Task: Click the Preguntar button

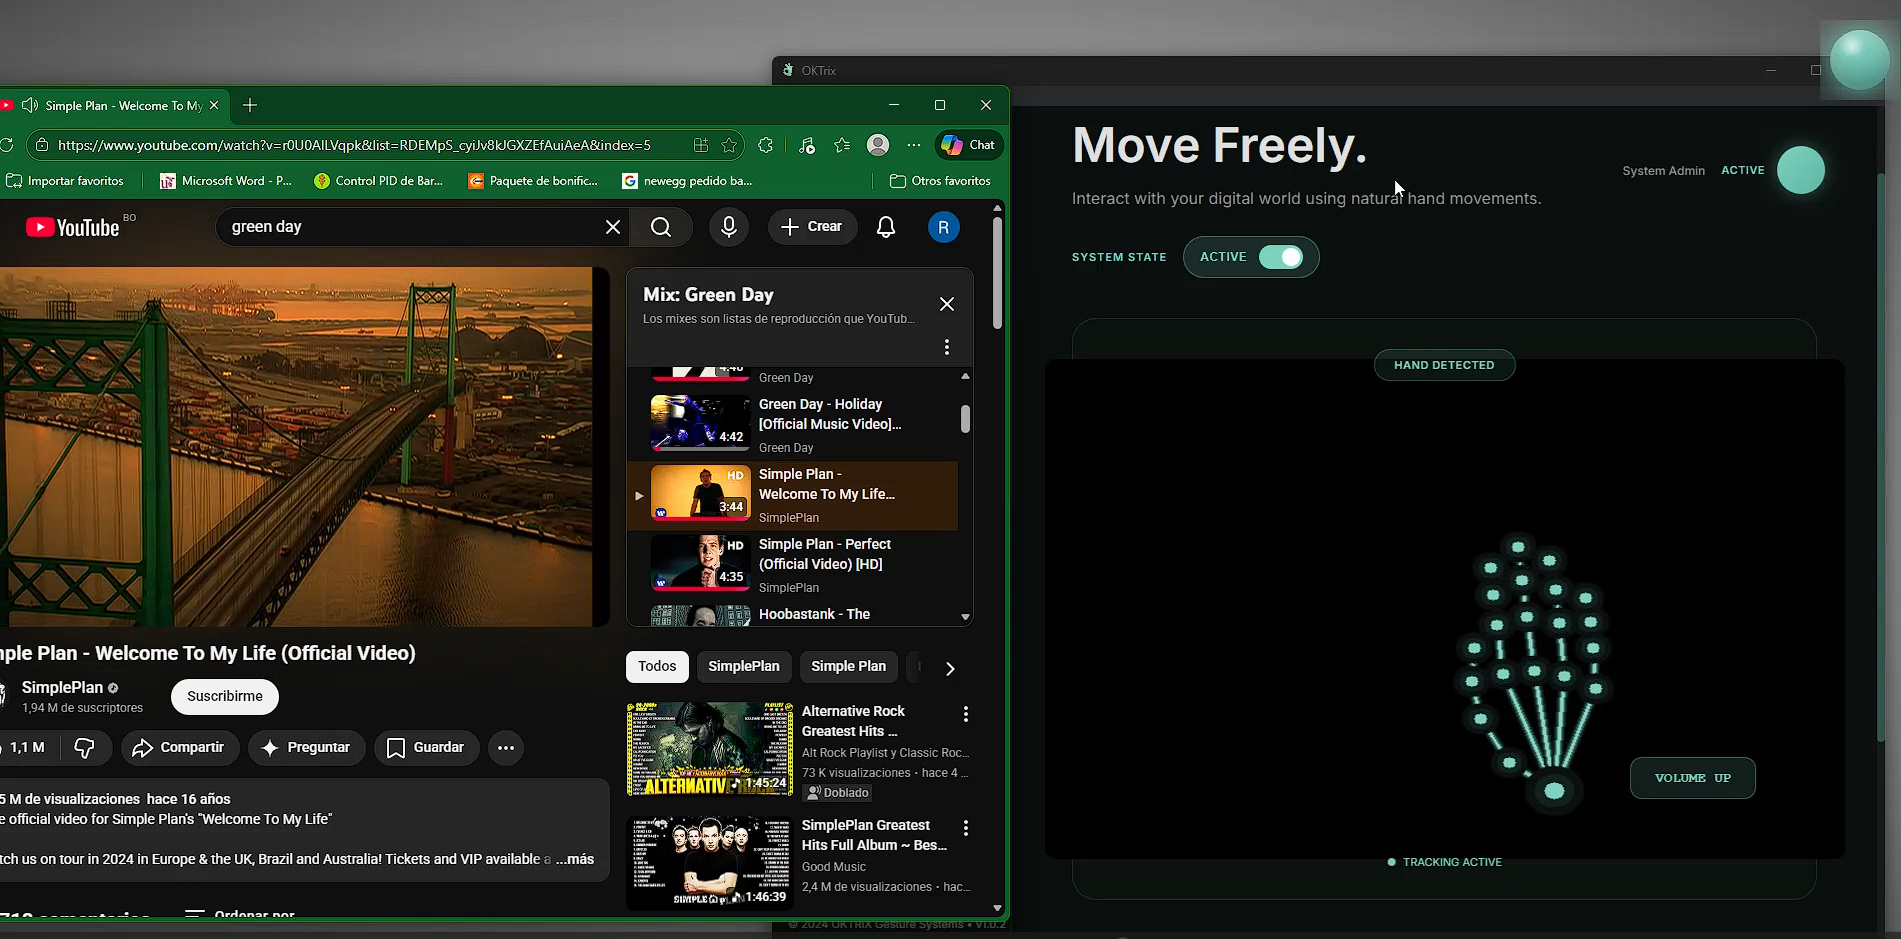Action: [x=306, y=748]
